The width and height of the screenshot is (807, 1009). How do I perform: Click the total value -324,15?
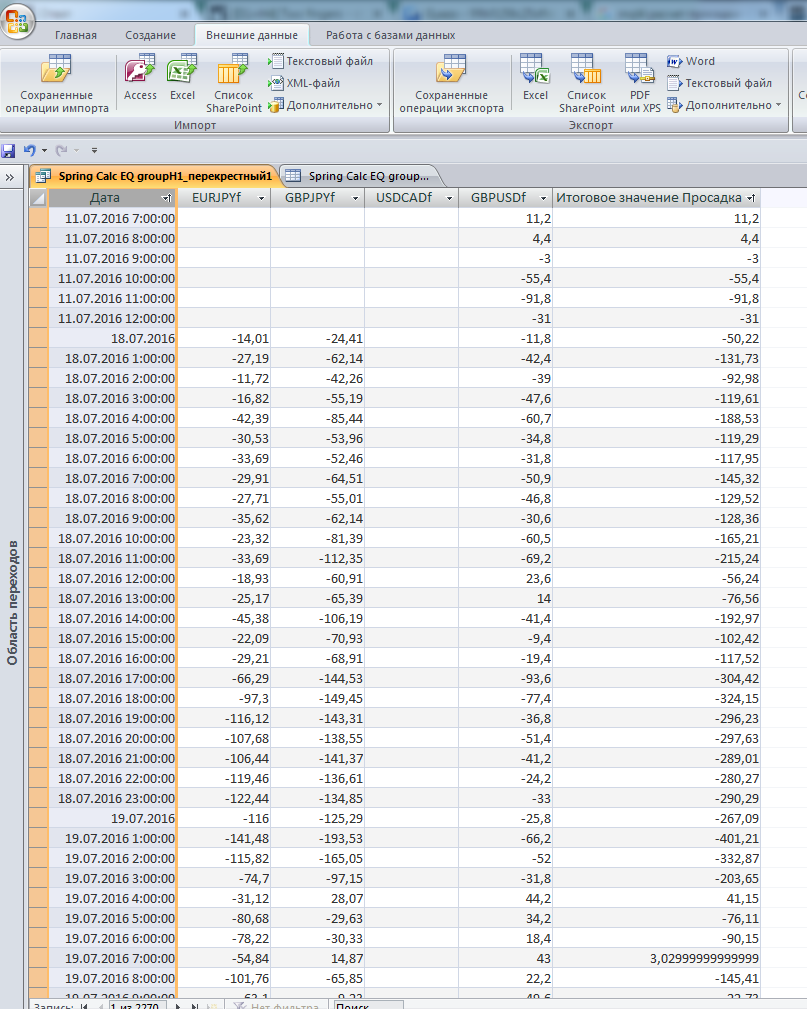[x=656, y=698]
